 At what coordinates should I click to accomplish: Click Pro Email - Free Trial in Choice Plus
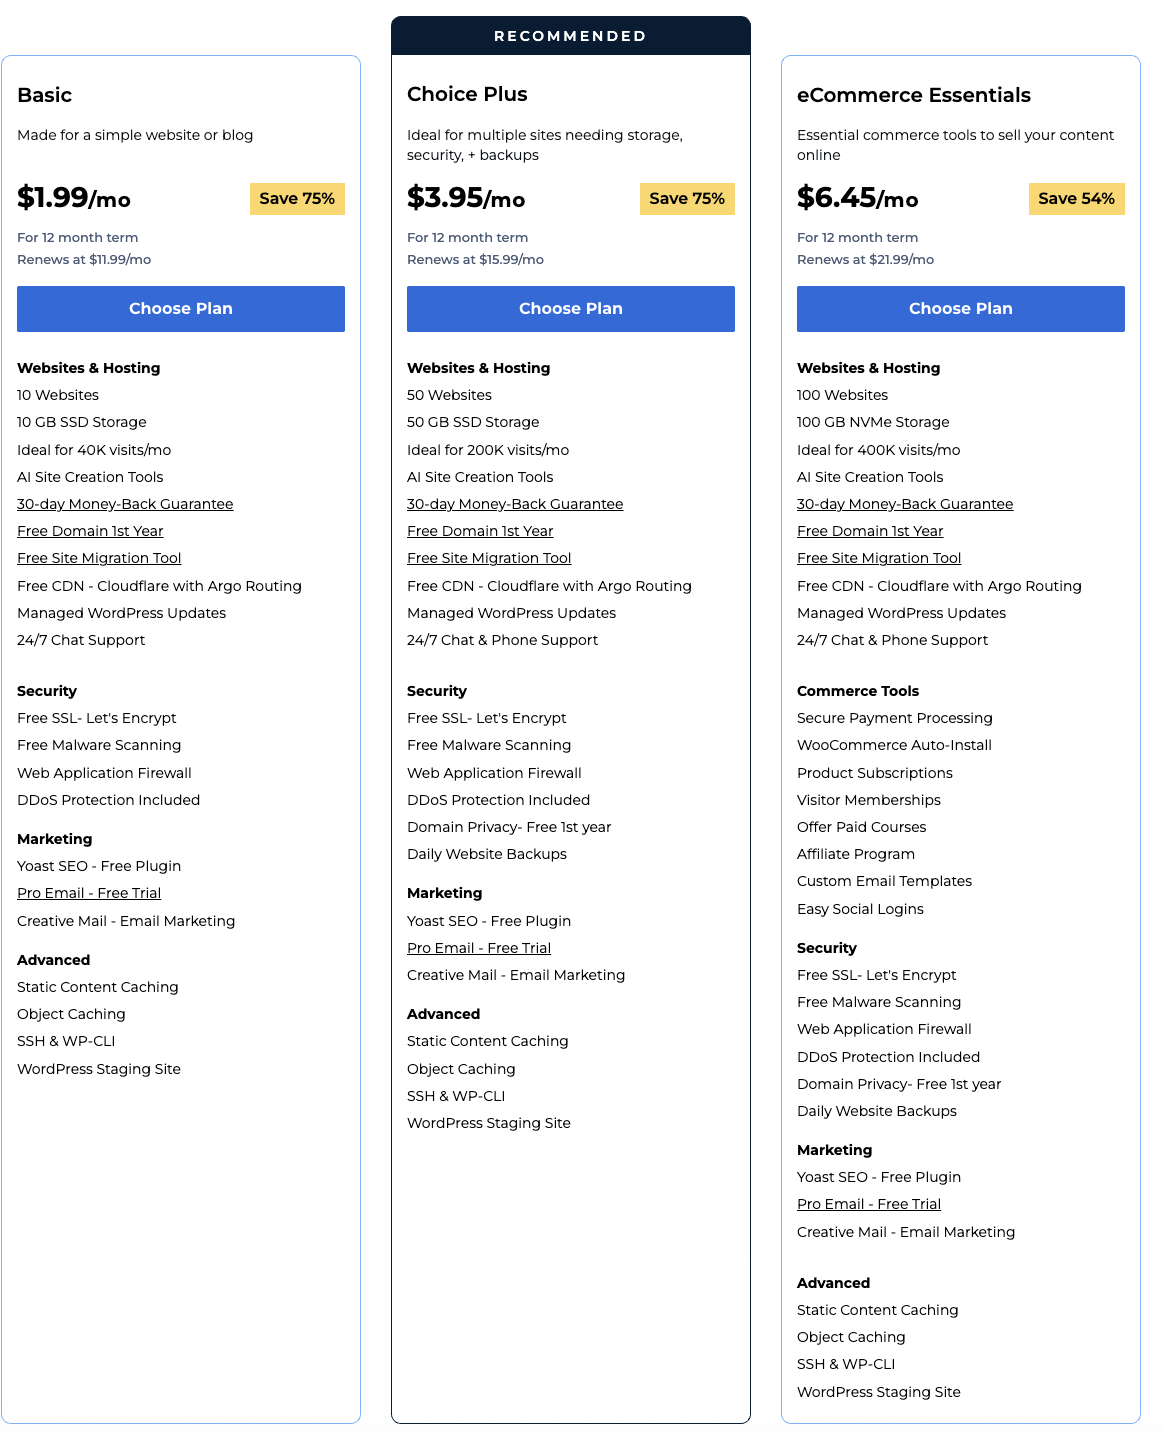coord(479,948)
